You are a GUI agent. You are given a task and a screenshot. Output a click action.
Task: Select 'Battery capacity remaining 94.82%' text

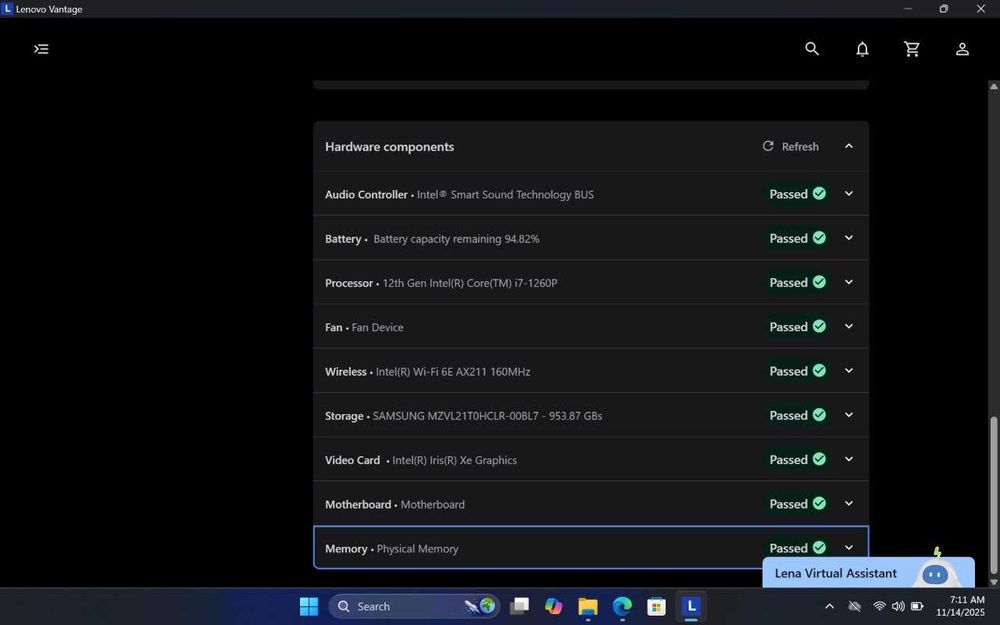click(456, 239)
